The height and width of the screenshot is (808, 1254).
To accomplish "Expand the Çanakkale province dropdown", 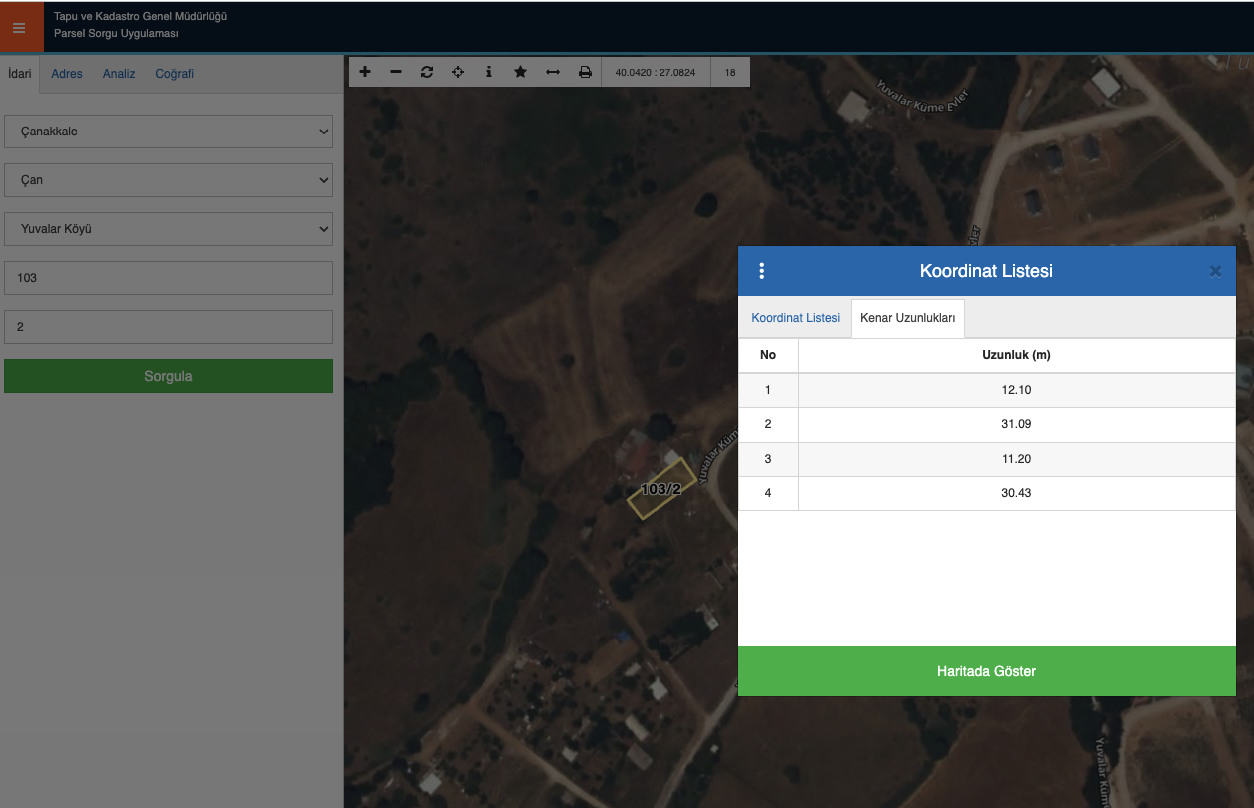I will pyautogui.click(x=168, y=131).
